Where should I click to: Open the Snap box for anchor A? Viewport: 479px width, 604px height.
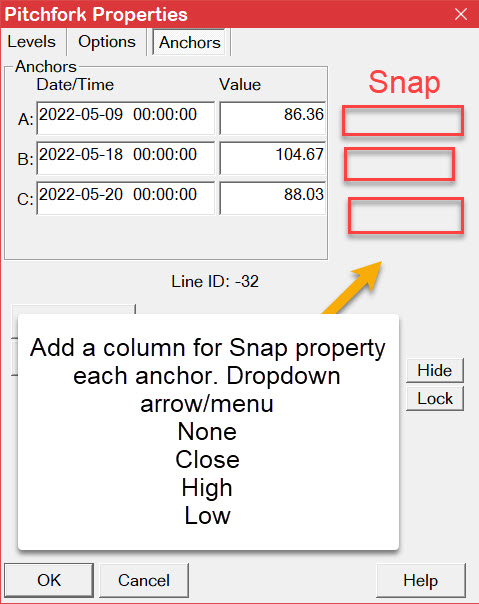[x=403, y=121]
